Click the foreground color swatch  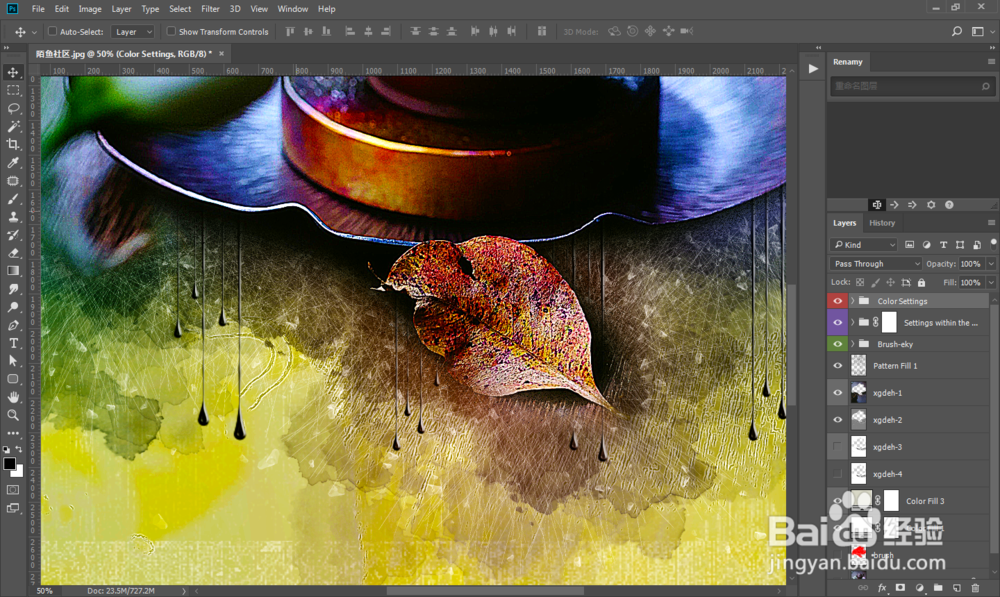(x=9, y=464)
